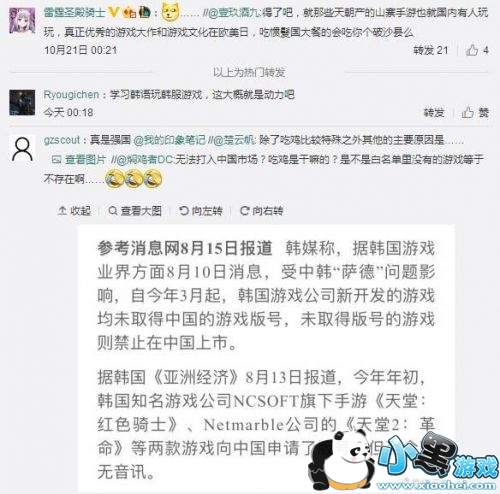The height and width of the screenshot is (494, 500).
Task: Open the gzscout username link
Action: pyautogui.click(x=62, y=140)
